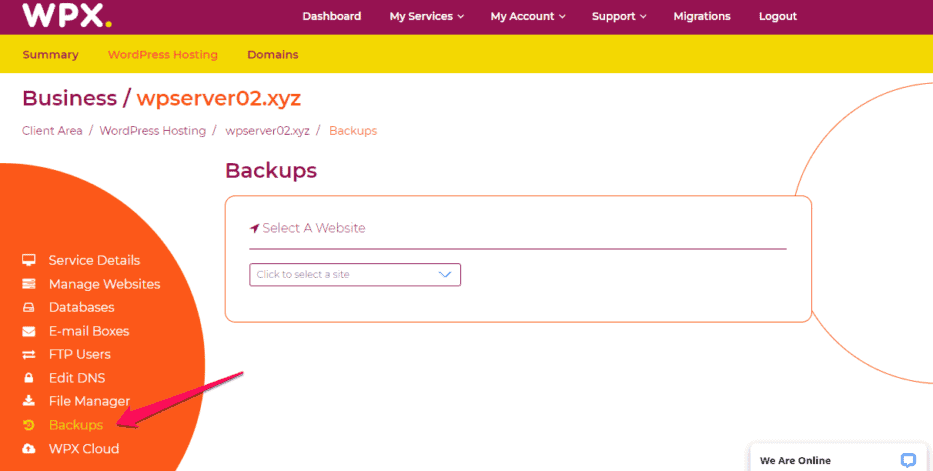Viewport: 933px width, 471px height.
Task: Switch to the Domains tab
Action: (x=273, y=55)
